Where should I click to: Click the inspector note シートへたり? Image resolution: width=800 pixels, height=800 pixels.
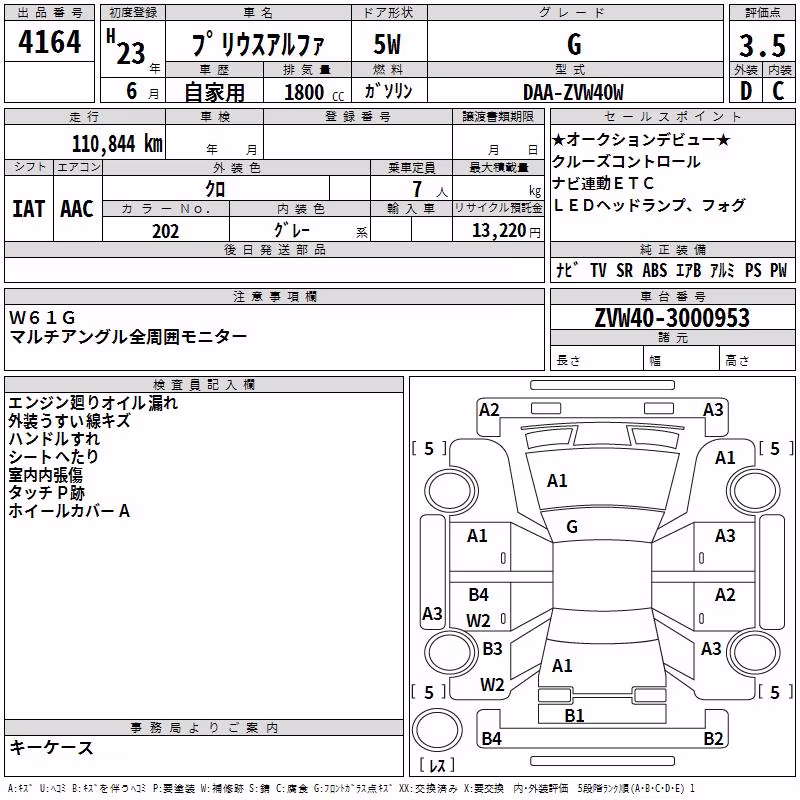tap(54, 457)
